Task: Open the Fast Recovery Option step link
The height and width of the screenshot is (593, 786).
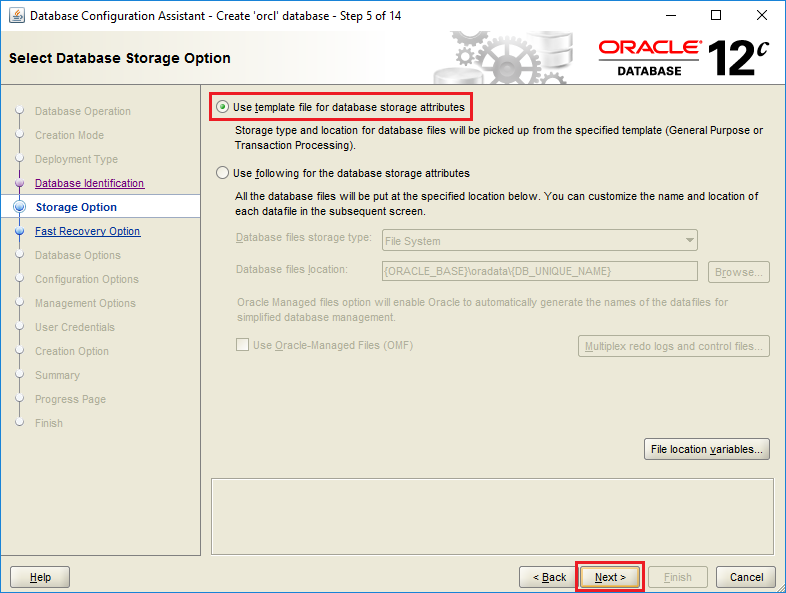Action: coord(88,231)
